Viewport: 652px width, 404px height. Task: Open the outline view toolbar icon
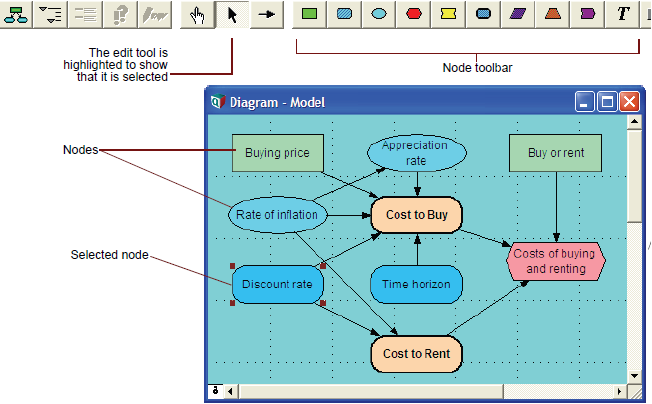click(x=50, y=15)
